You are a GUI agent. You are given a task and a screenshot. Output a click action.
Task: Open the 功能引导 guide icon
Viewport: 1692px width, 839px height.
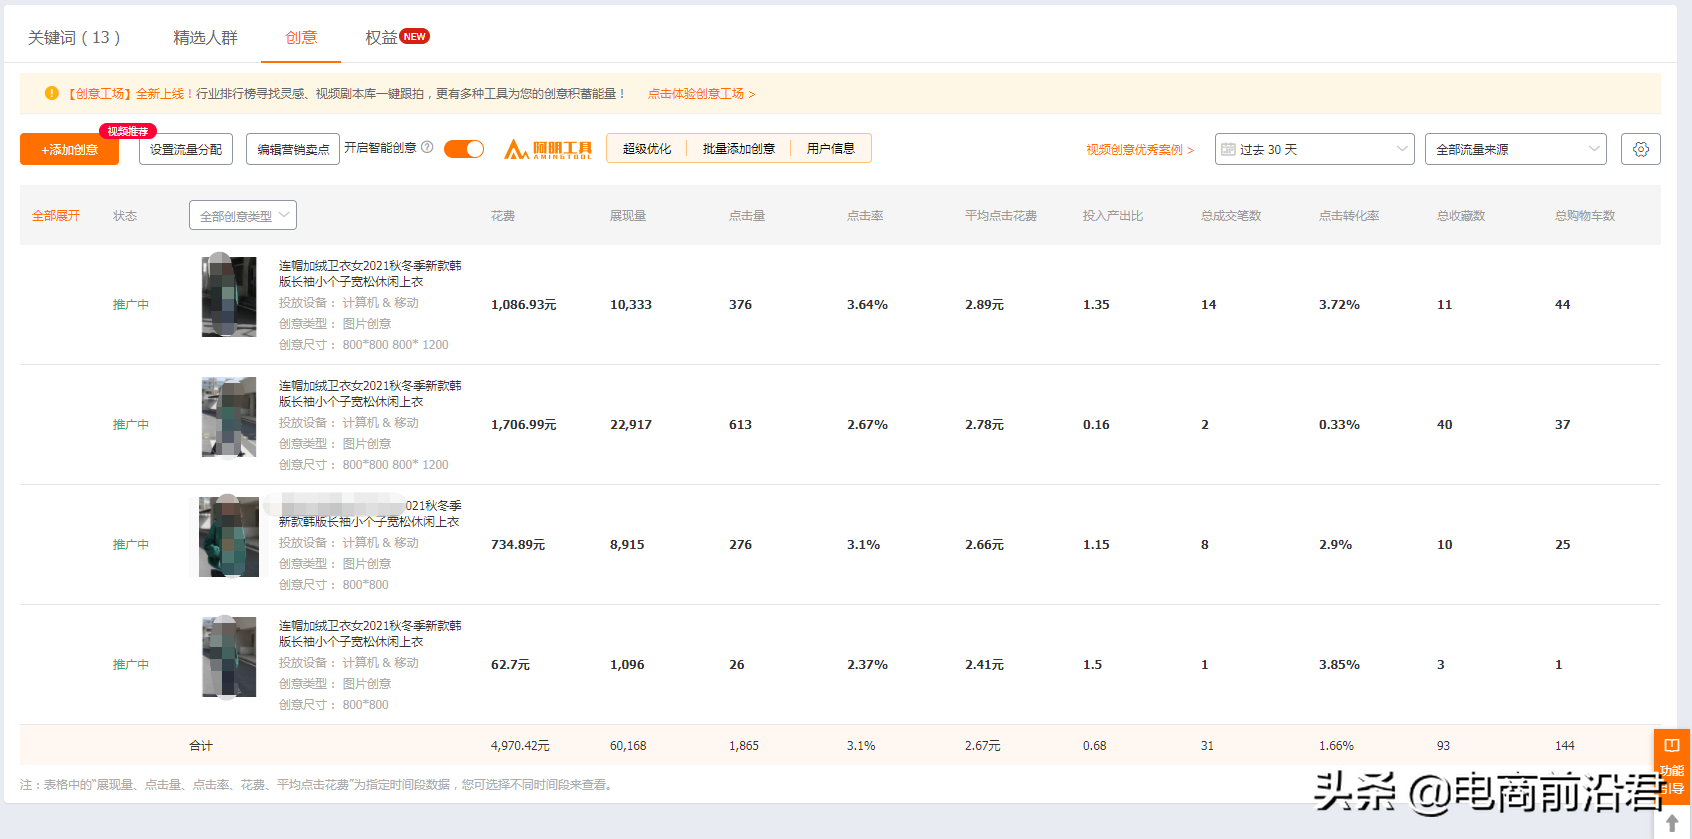tap(1671, 767)
